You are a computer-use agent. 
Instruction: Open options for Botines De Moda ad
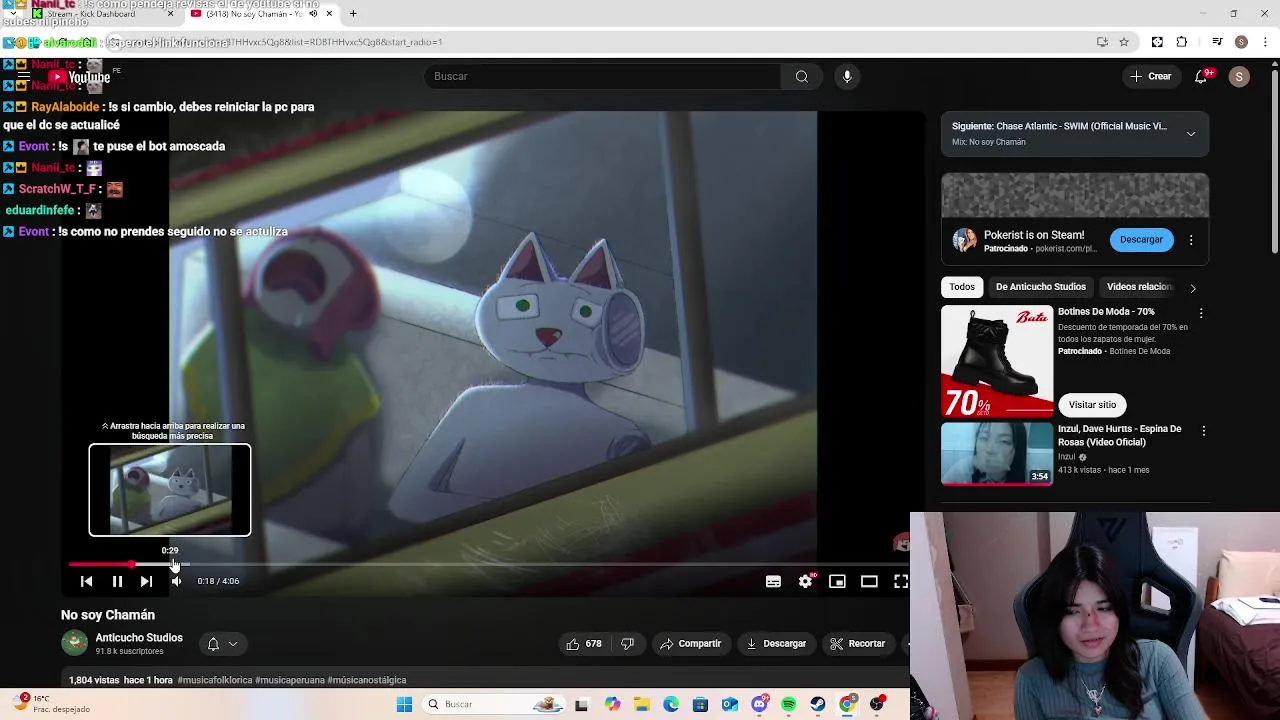click(1201, 313)
